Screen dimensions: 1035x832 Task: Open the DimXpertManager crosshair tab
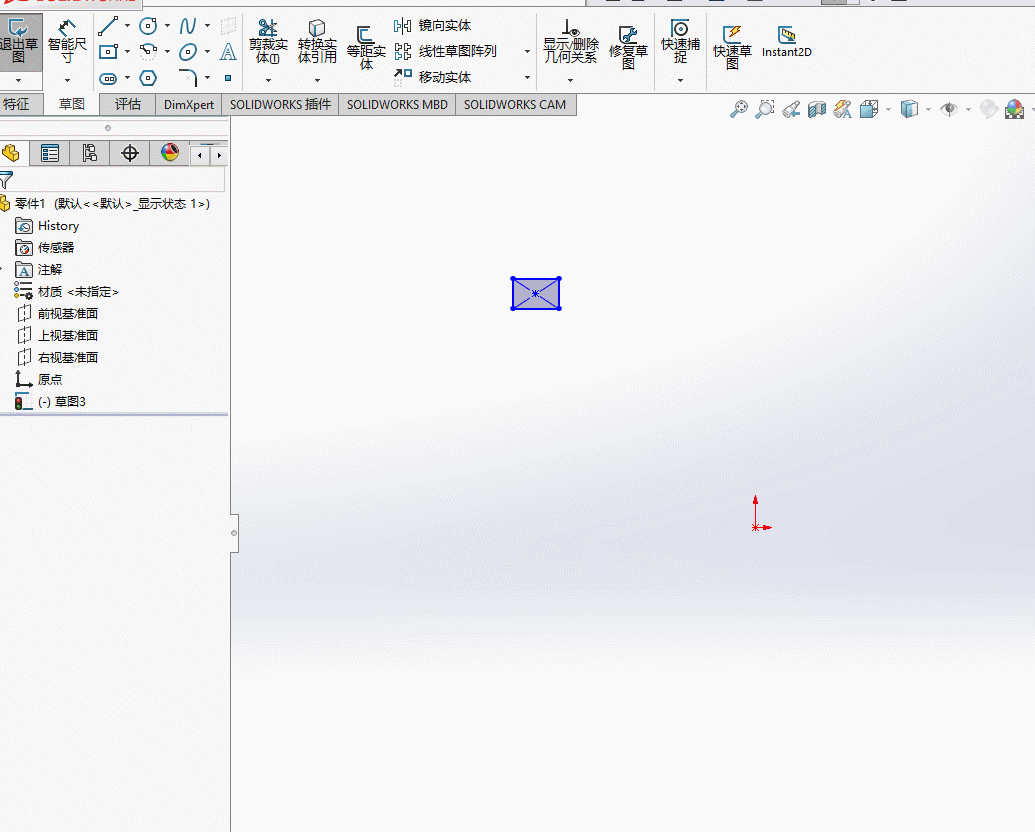pyautogui.click(x=130, y=154)
